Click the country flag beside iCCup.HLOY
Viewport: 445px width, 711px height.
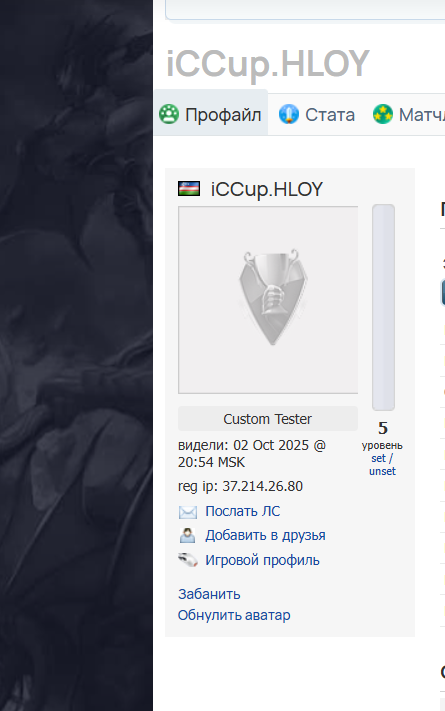pos(189,189)
